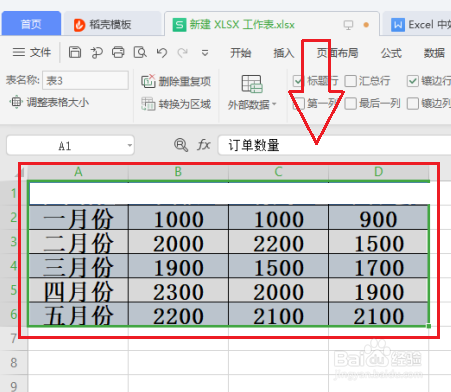This screenshot has height=392, width=451.
Task: Select row 1 header
Action: (14, 193)
